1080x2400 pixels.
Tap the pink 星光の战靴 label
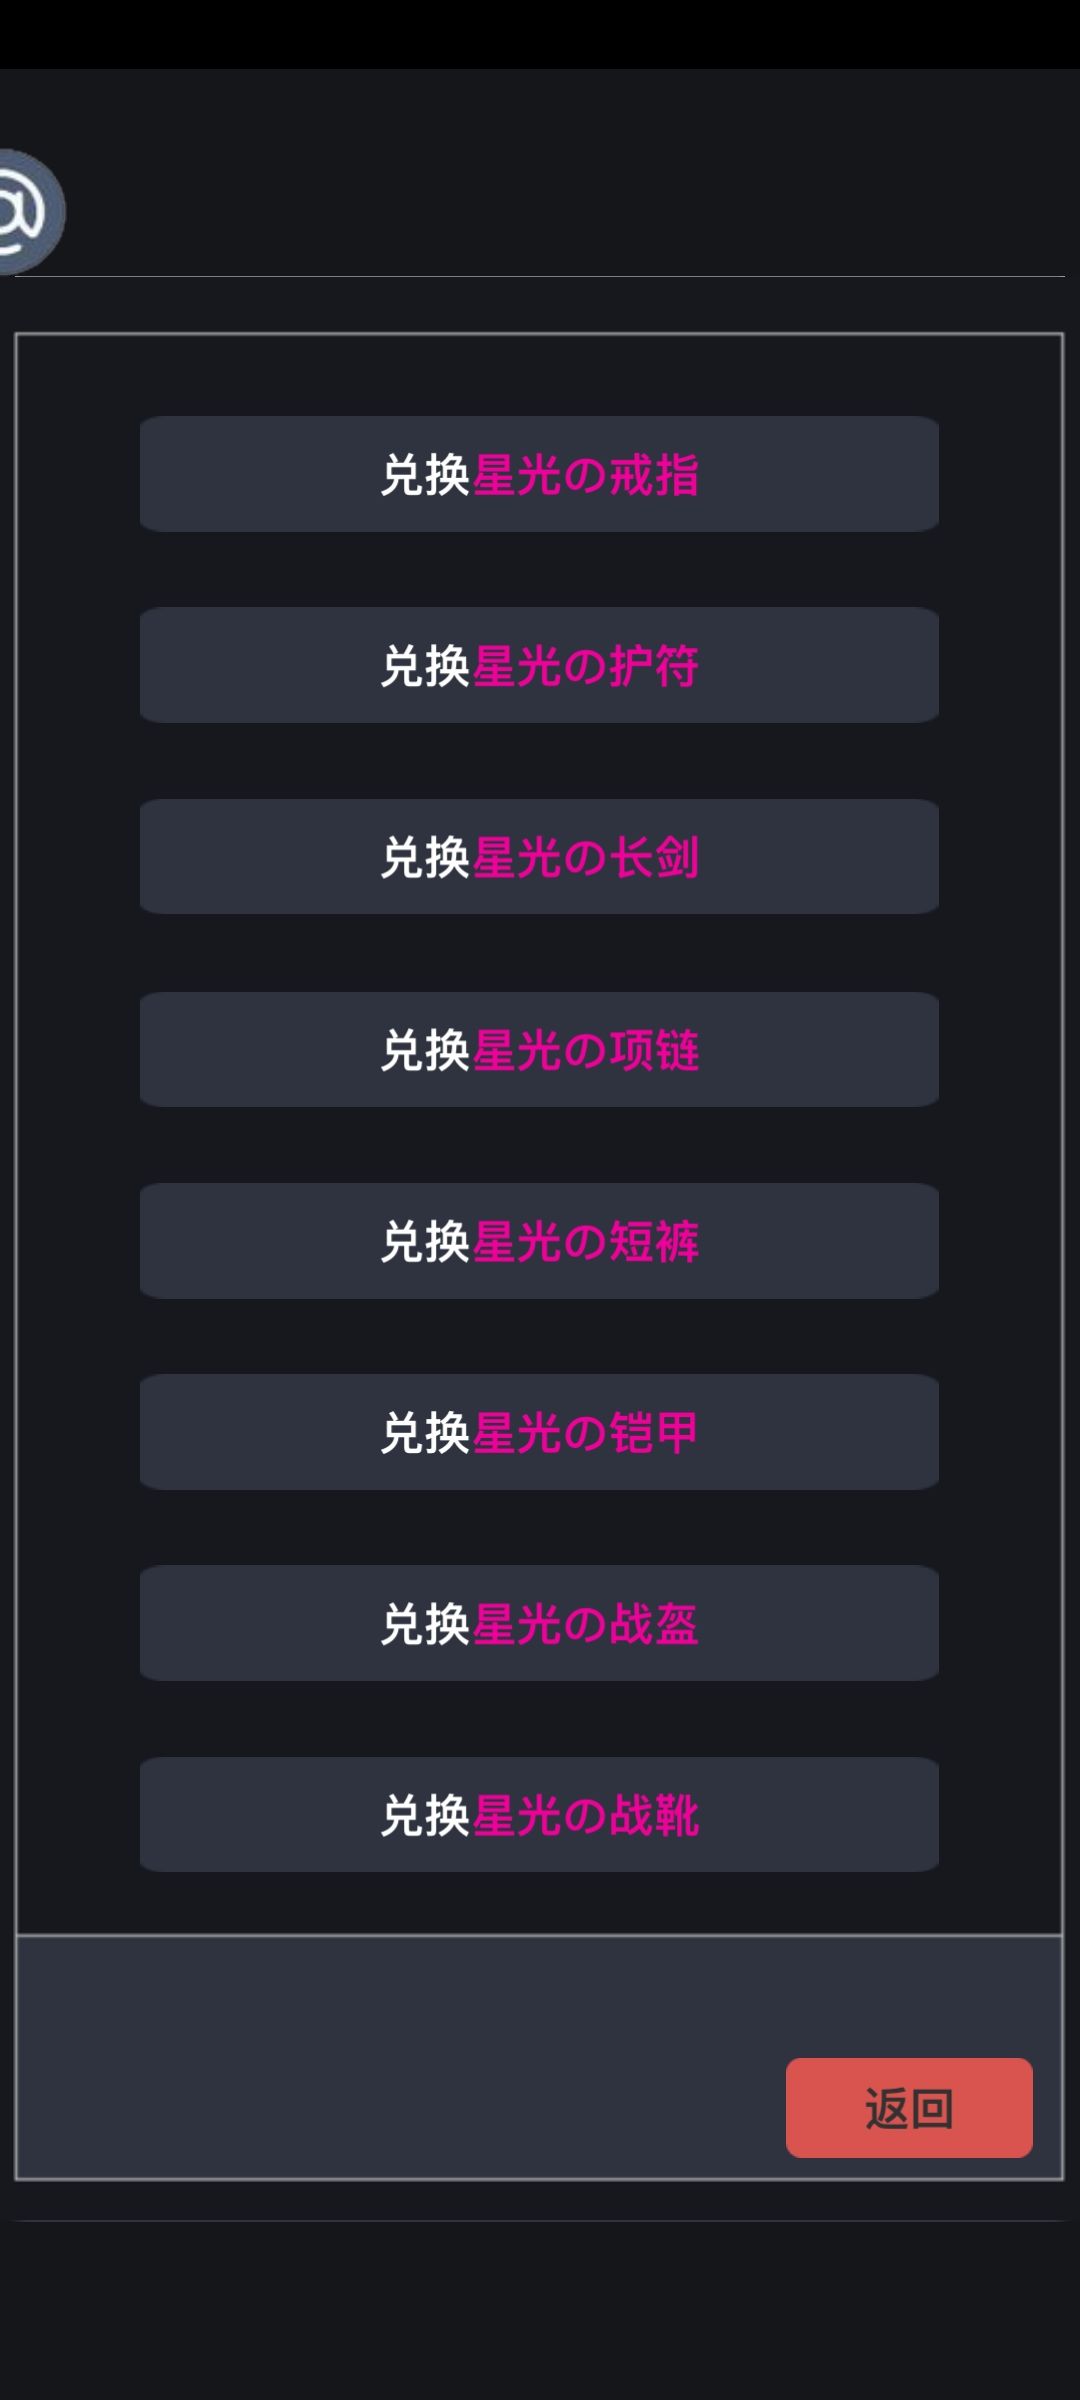tap(586, 1816)
